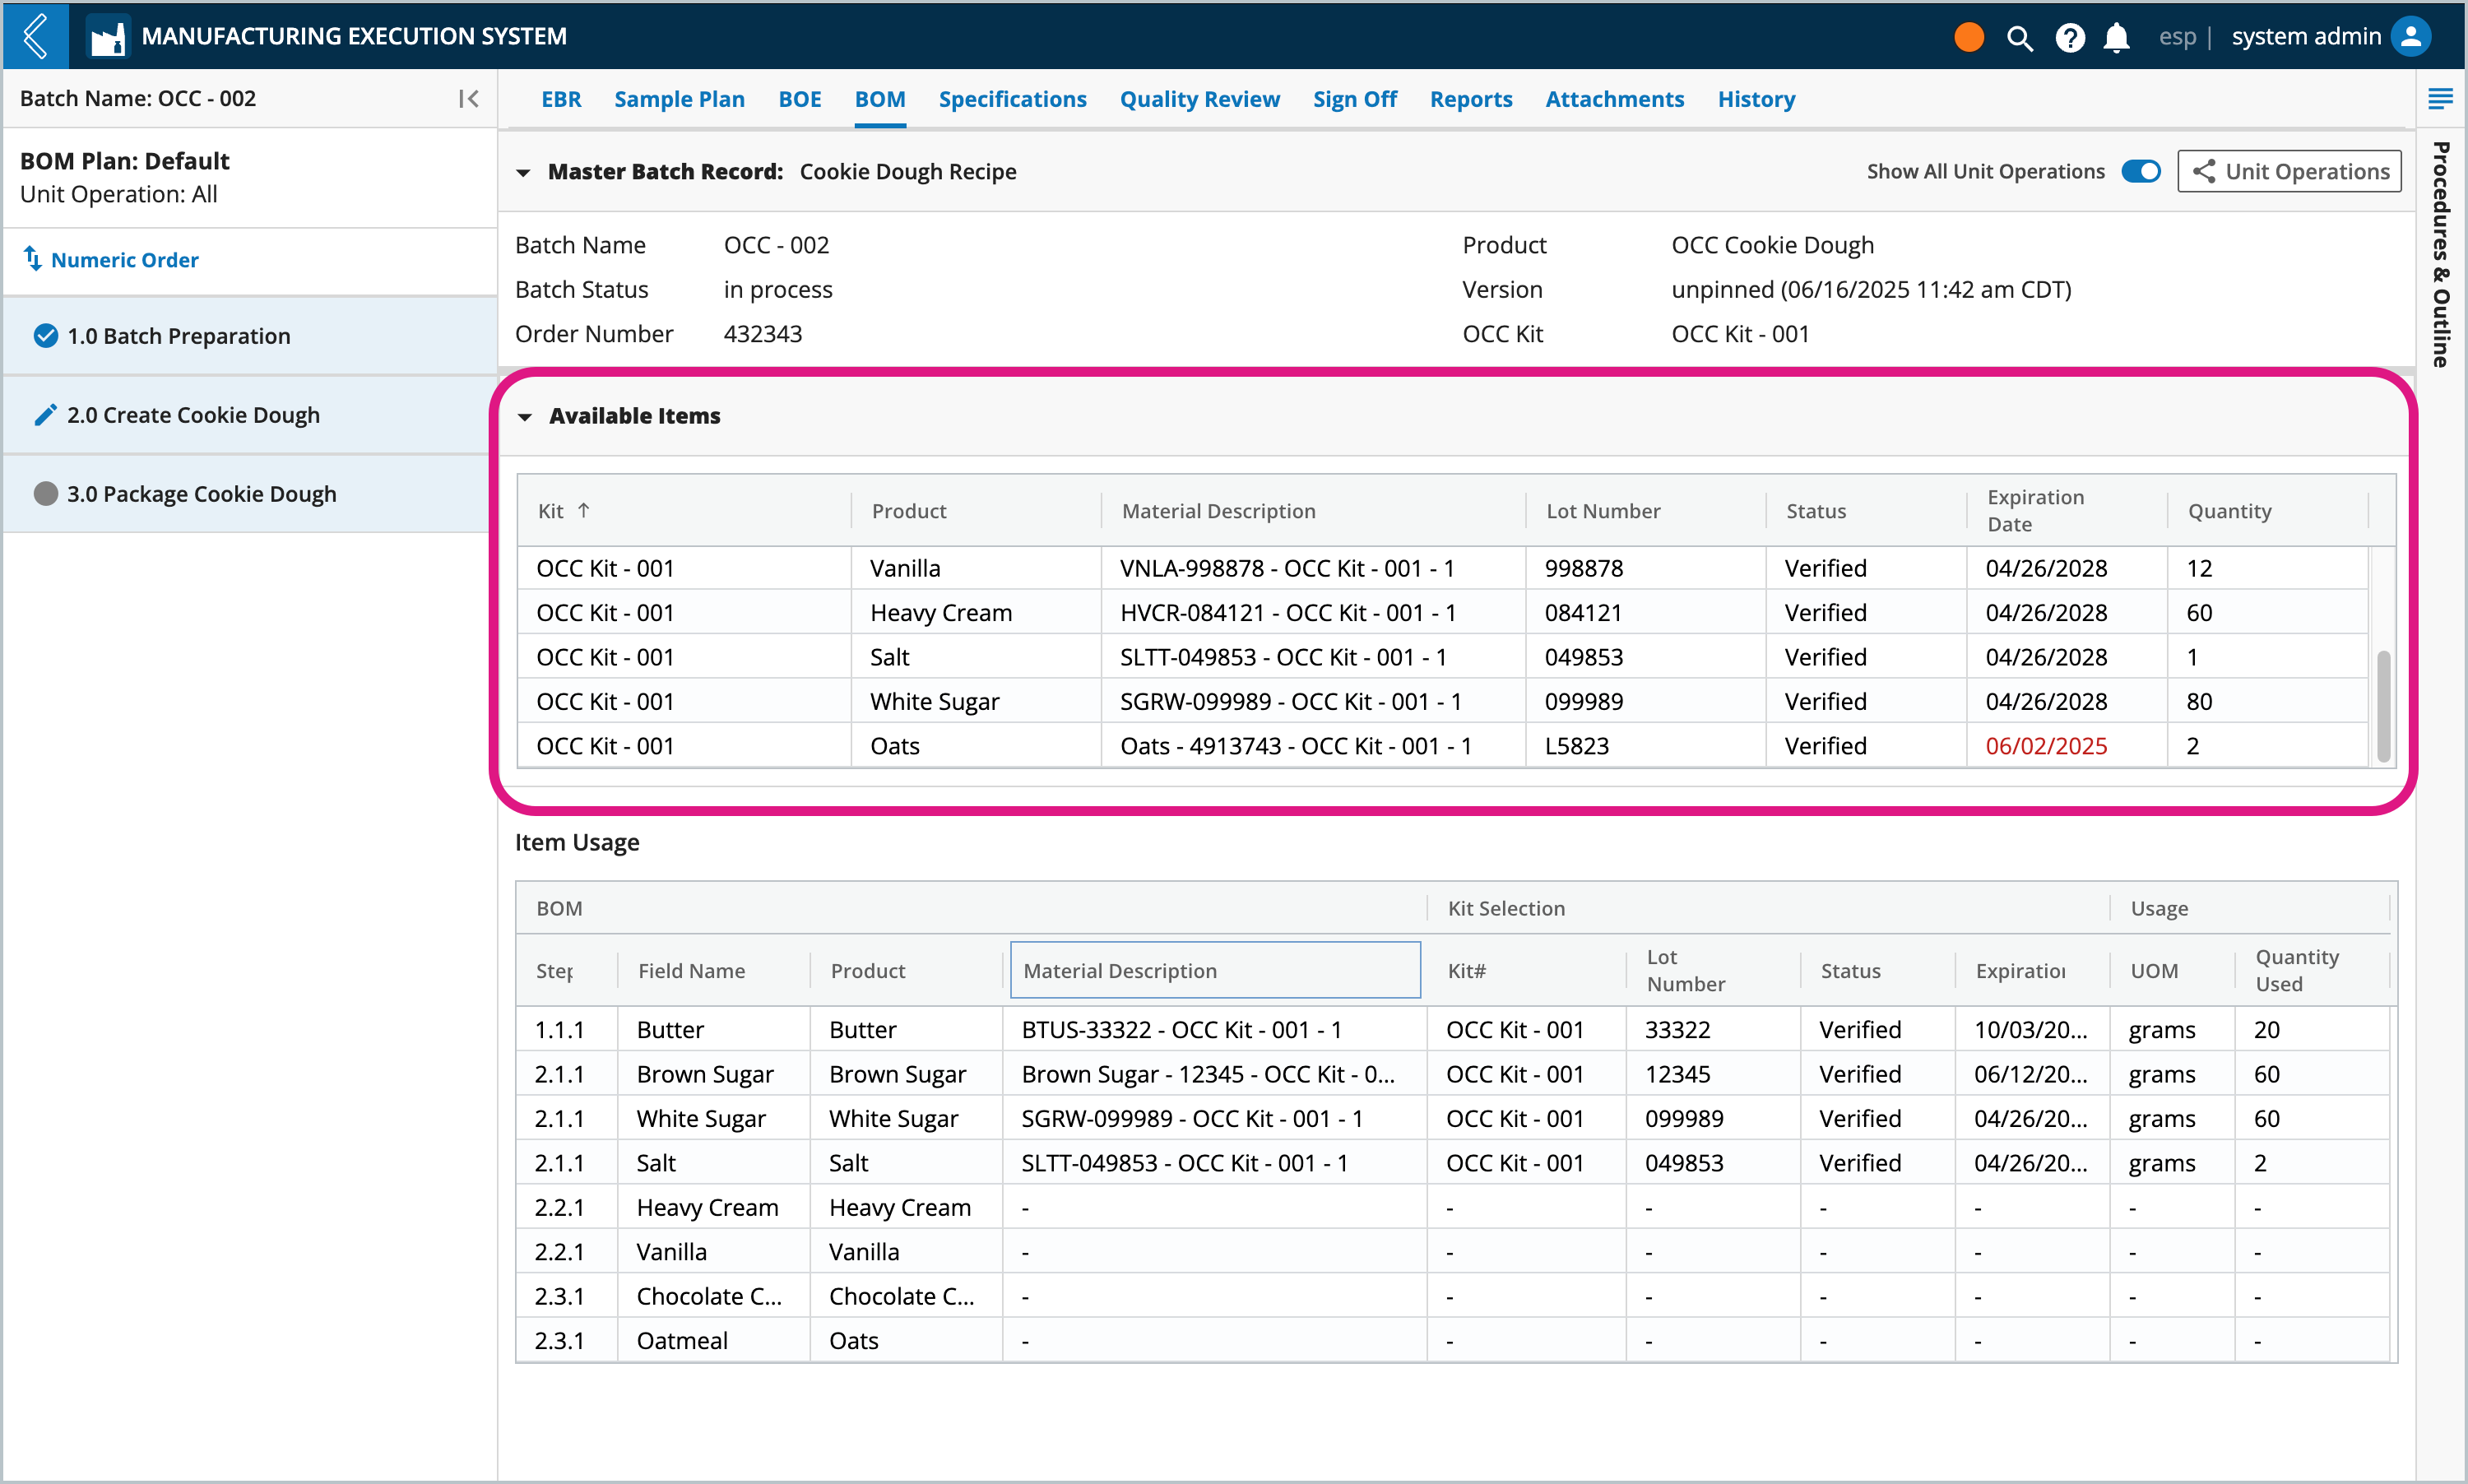Collapse the left batch sidebar panel
The width and height of the screenshot is (2468, 1484).
tap(468, 98)
